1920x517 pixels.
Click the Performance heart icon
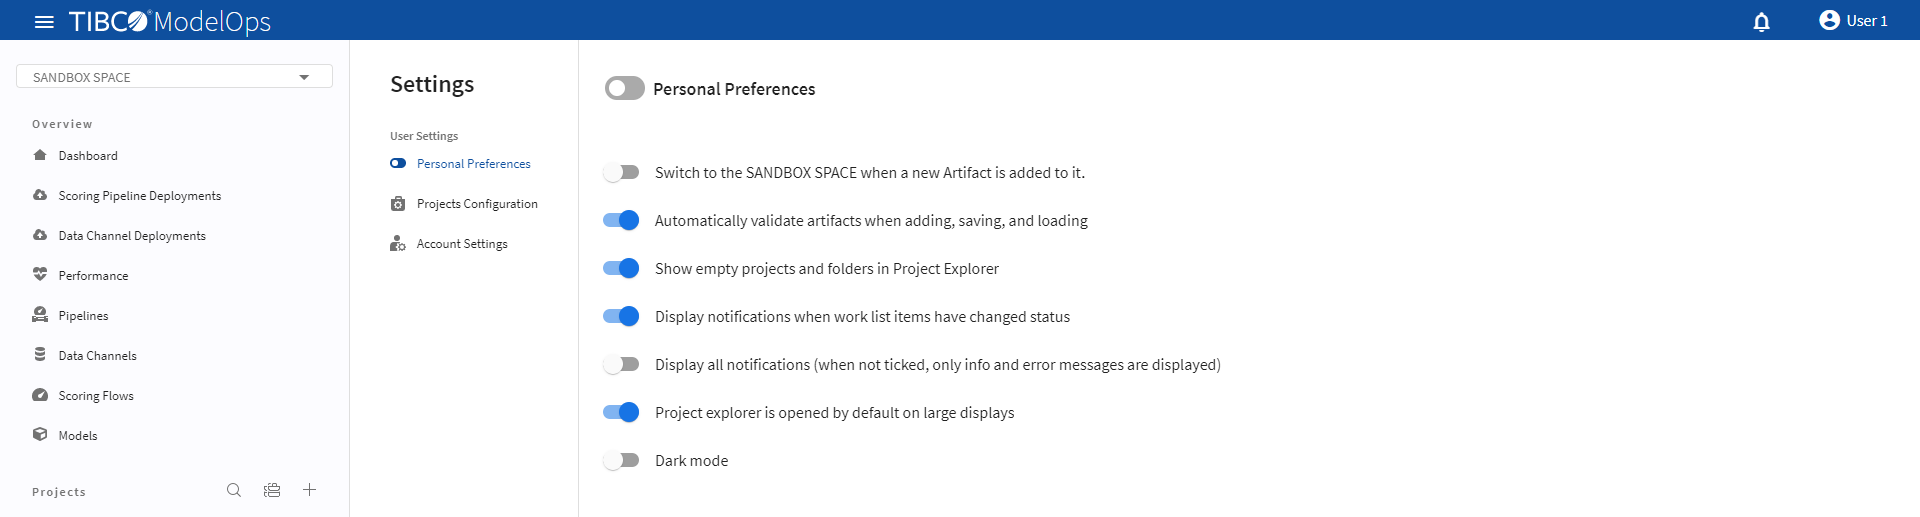(40, 275)
